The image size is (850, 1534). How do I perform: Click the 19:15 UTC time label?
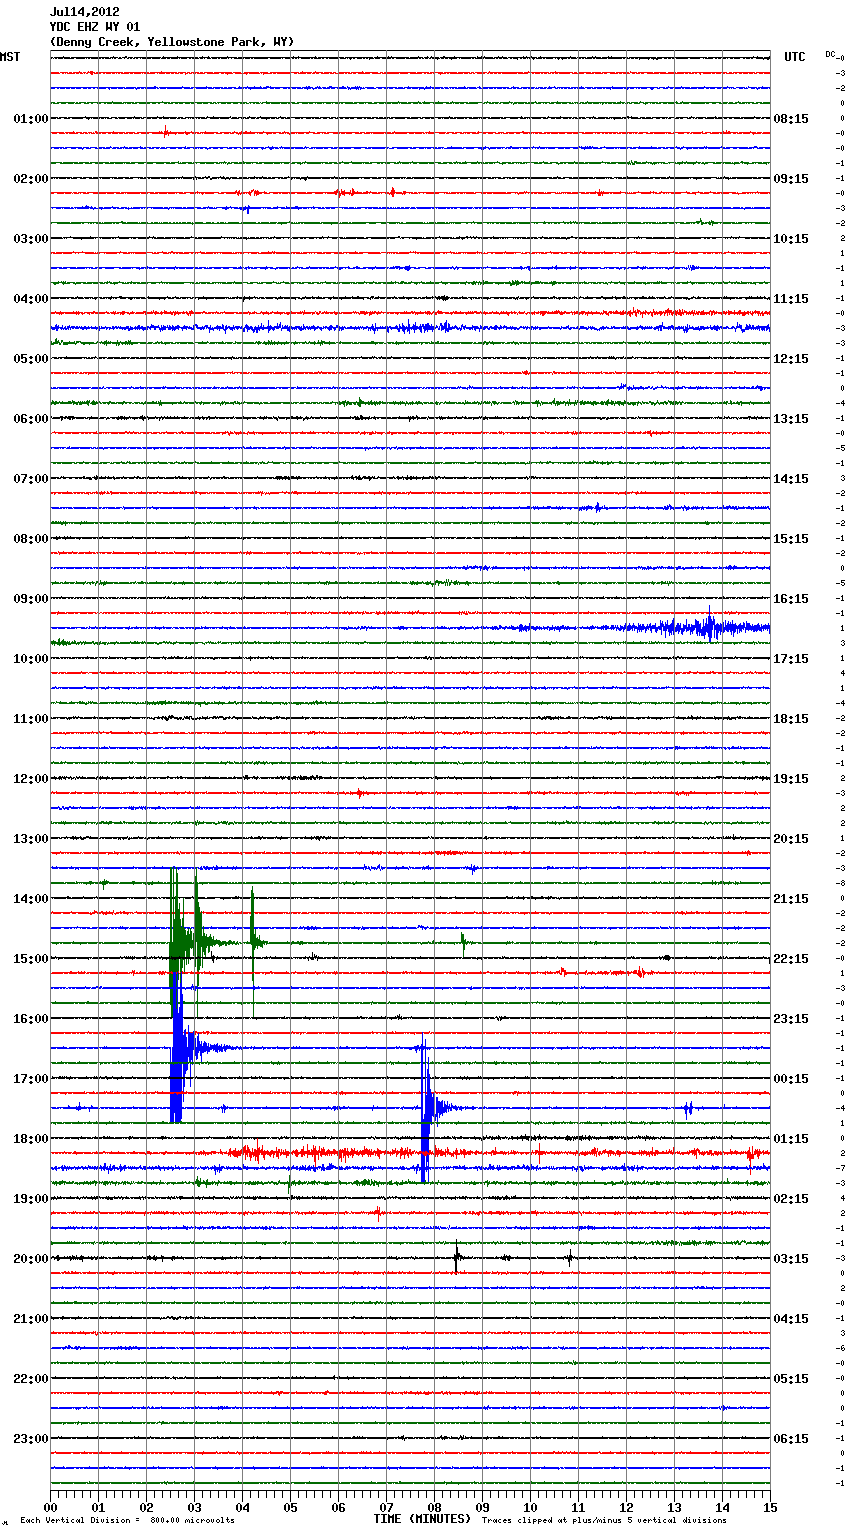tap(791, 779)
